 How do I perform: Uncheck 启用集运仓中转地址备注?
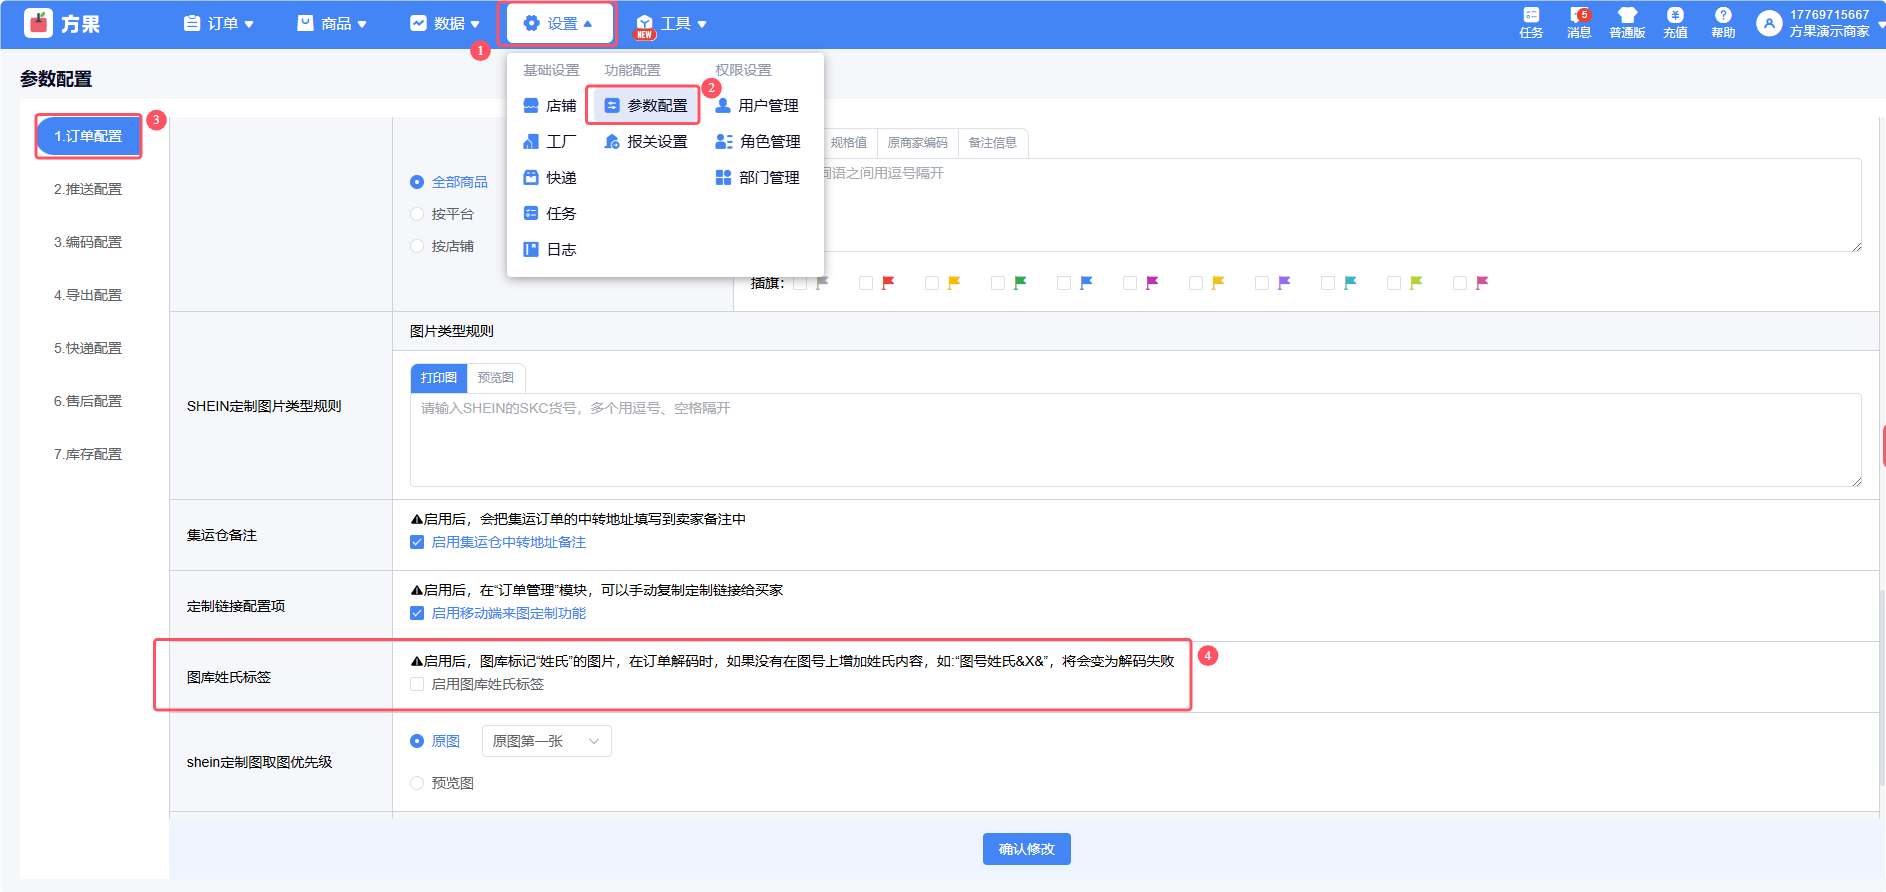coord(417,543)
